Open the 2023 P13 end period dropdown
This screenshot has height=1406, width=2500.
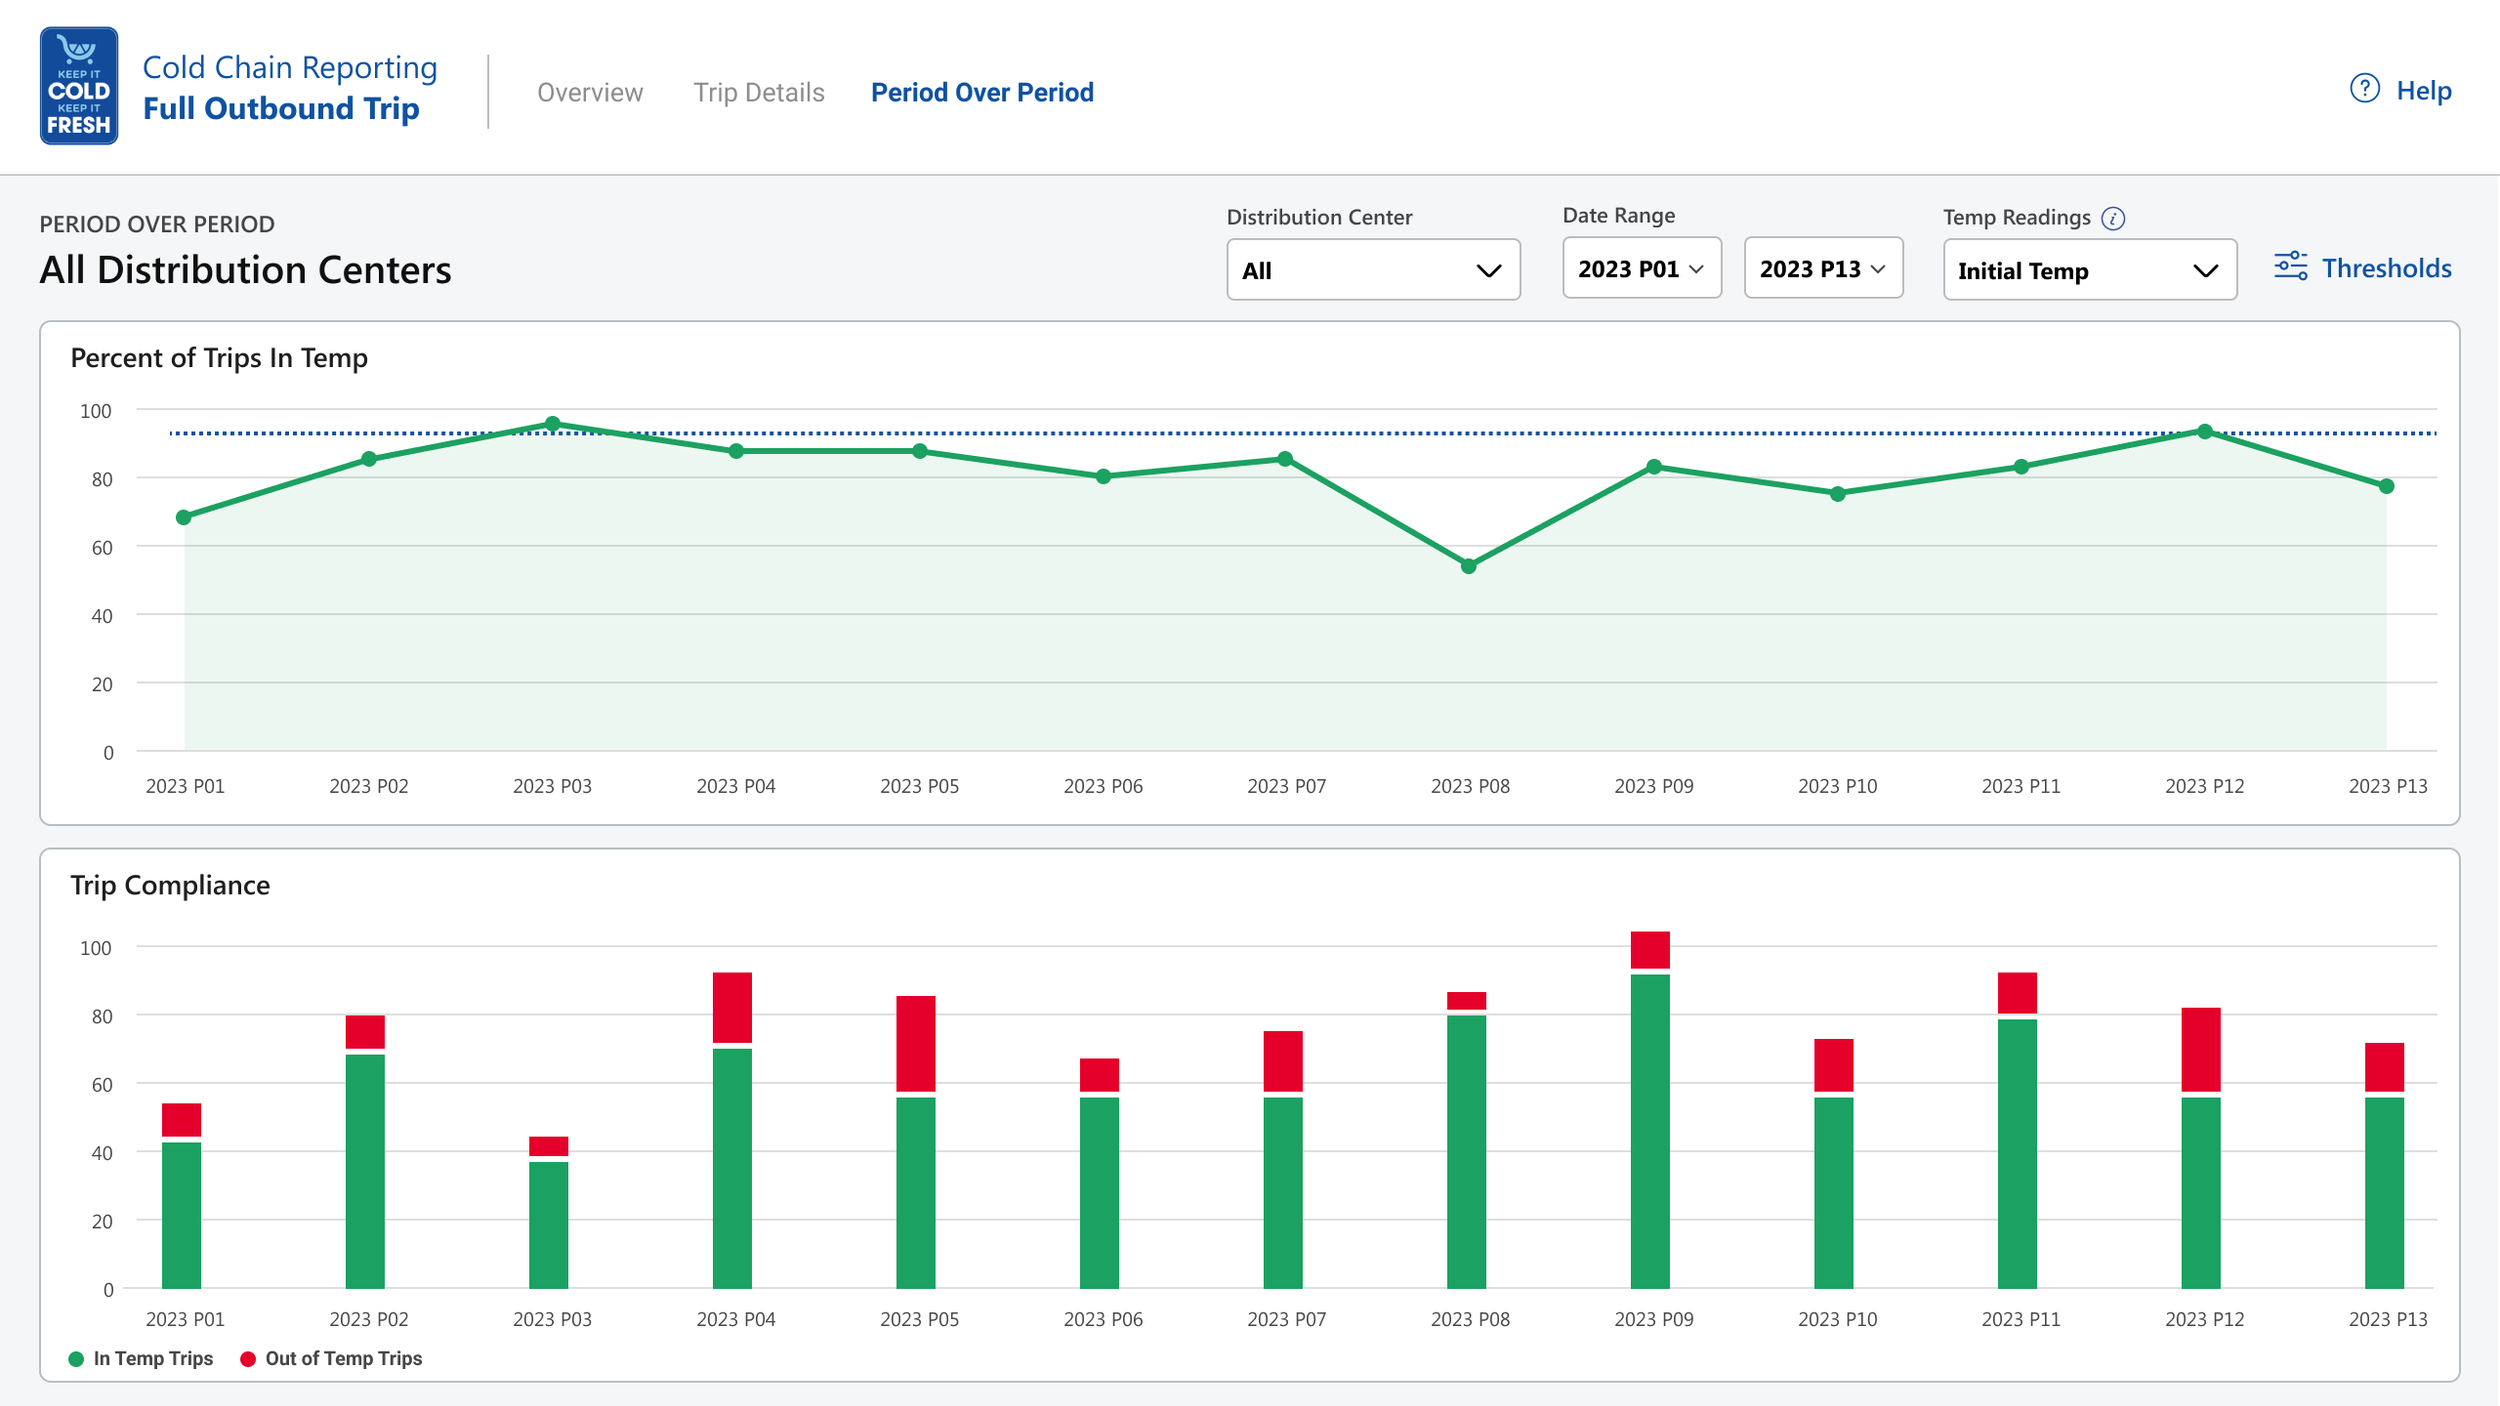1823,268
